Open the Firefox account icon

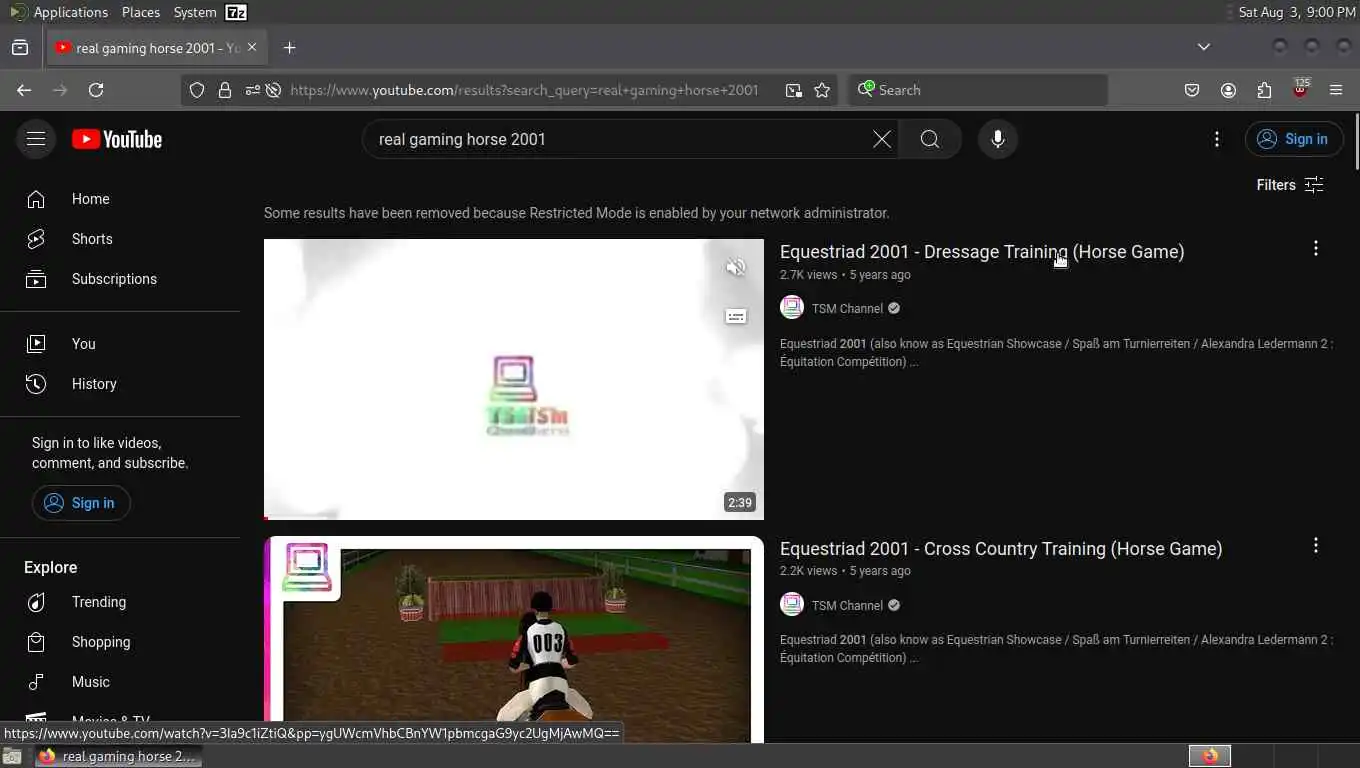coord(1228,90)
